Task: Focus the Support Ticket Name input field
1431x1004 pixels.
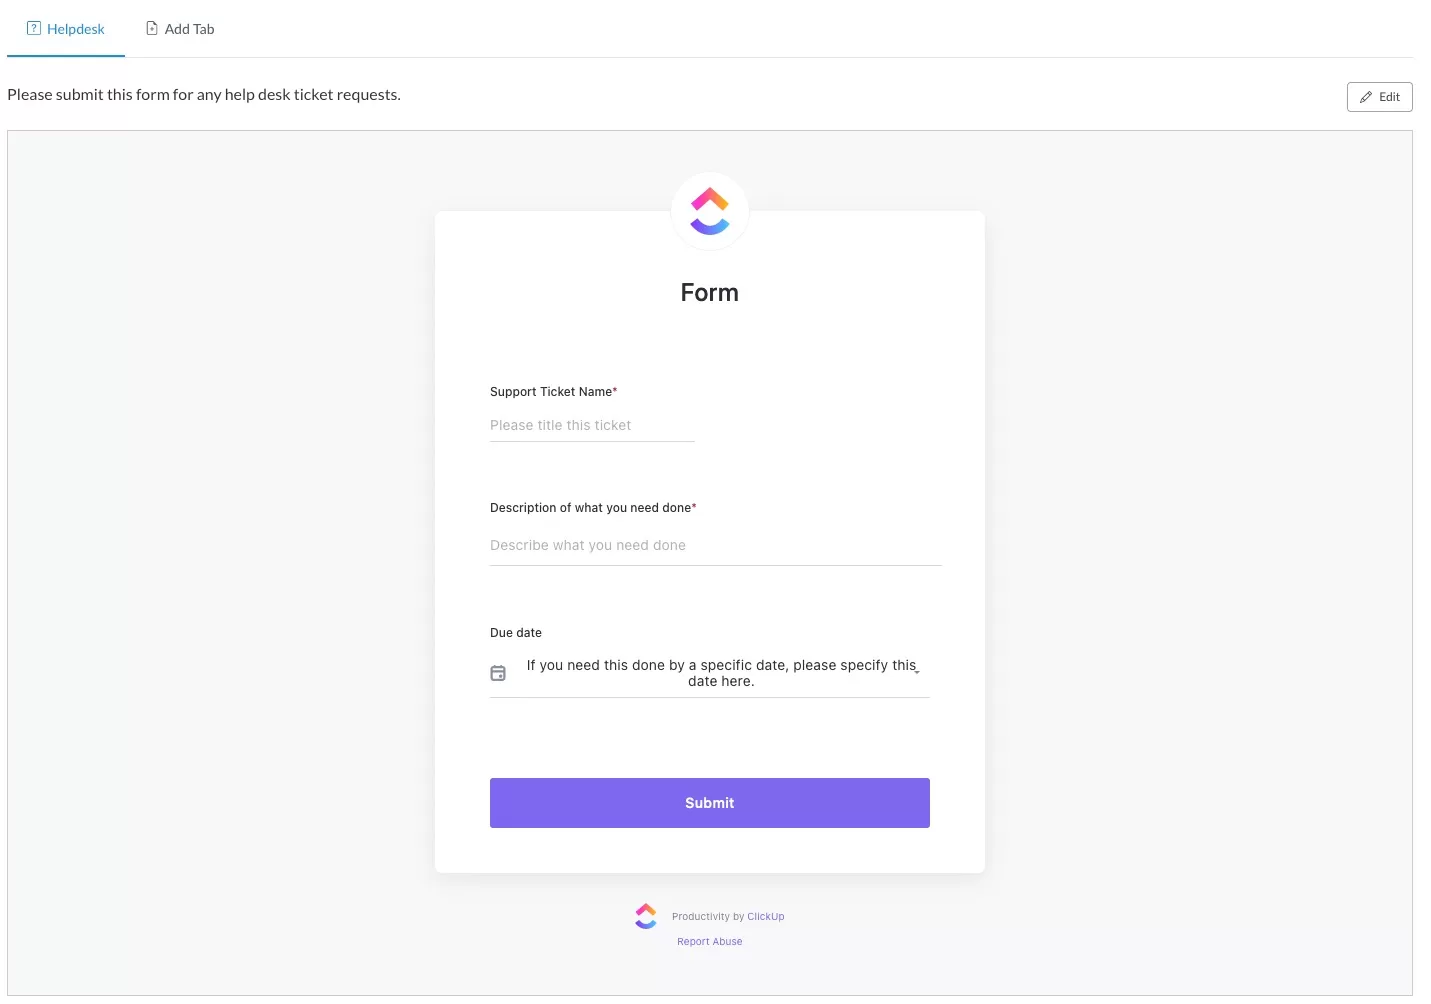Action: [x=592, y=426]
